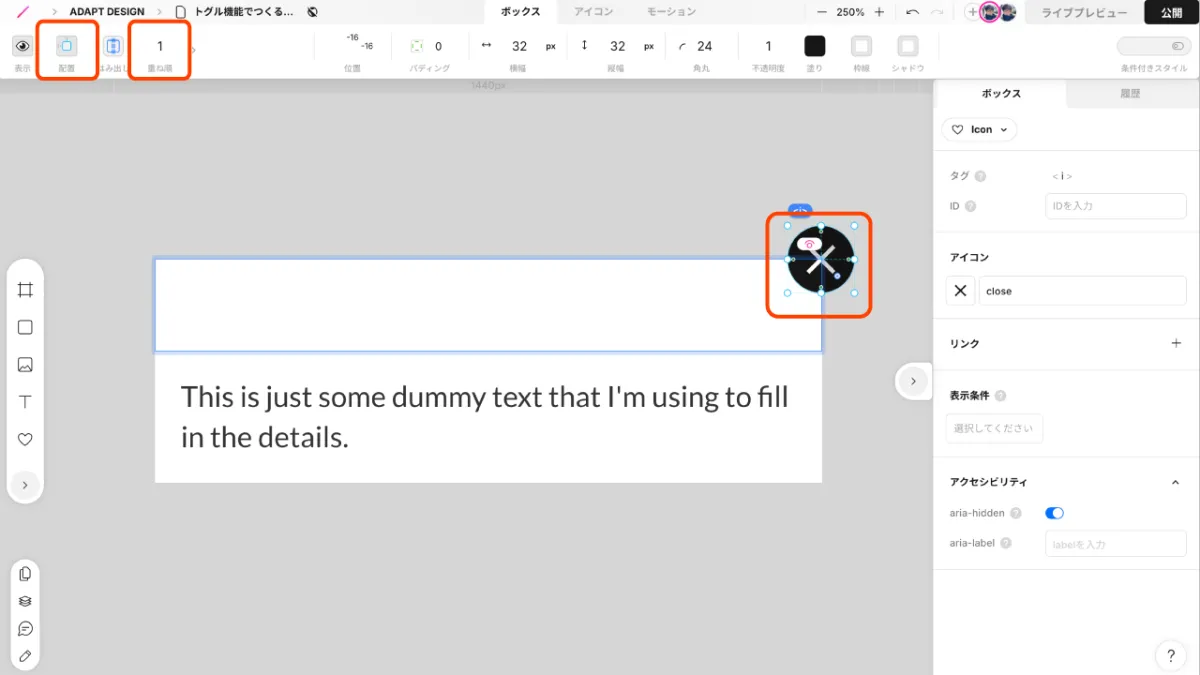Open comments via the speech bubble icon
Viewport: 1200px width, 675px height.
(x=24, y=627)
